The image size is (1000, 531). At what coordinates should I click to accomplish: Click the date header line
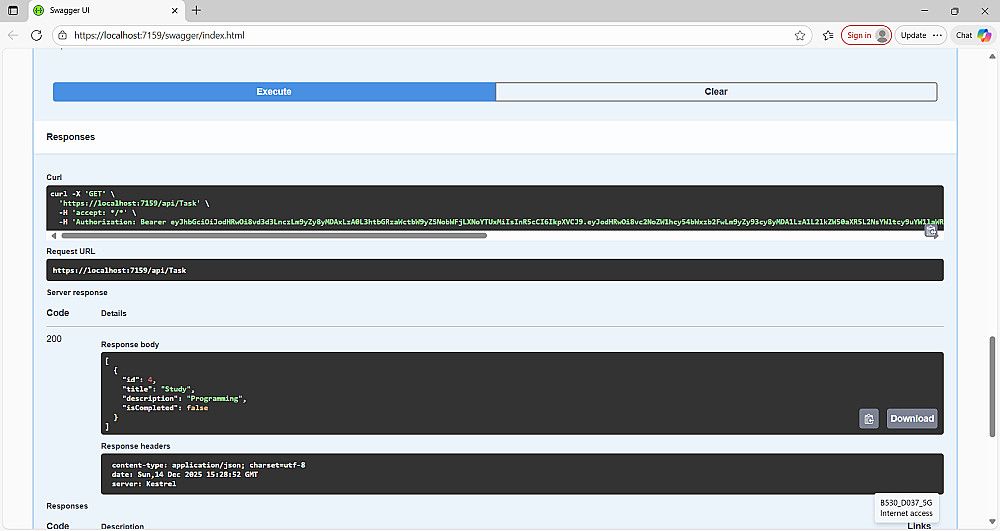point(185,475)
